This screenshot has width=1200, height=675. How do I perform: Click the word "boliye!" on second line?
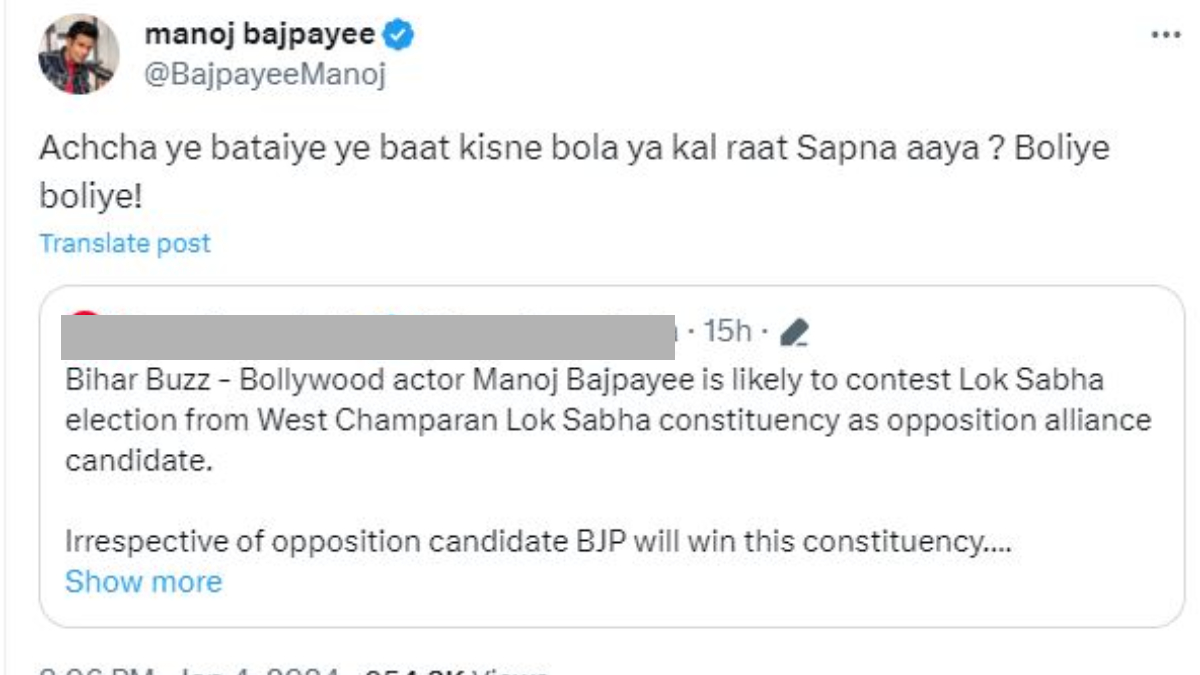tap(91, 194)
